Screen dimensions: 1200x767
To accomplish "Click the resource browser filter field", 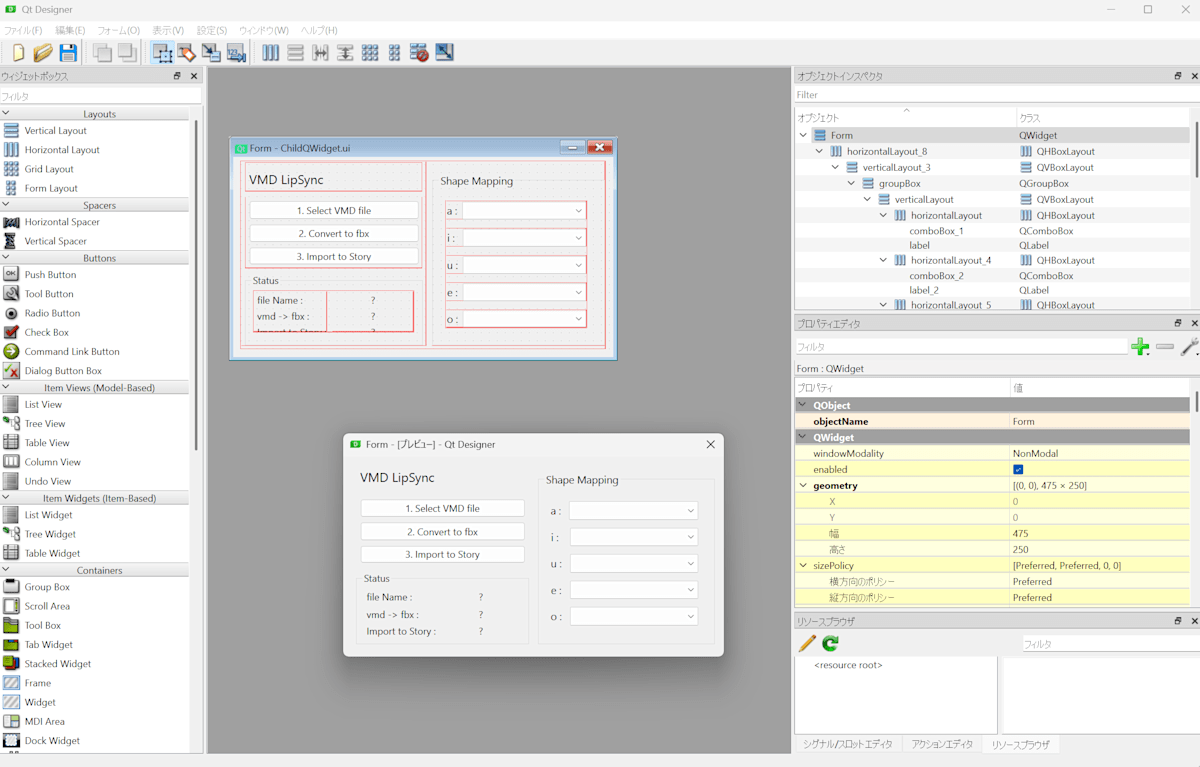I will (1109, 645).
